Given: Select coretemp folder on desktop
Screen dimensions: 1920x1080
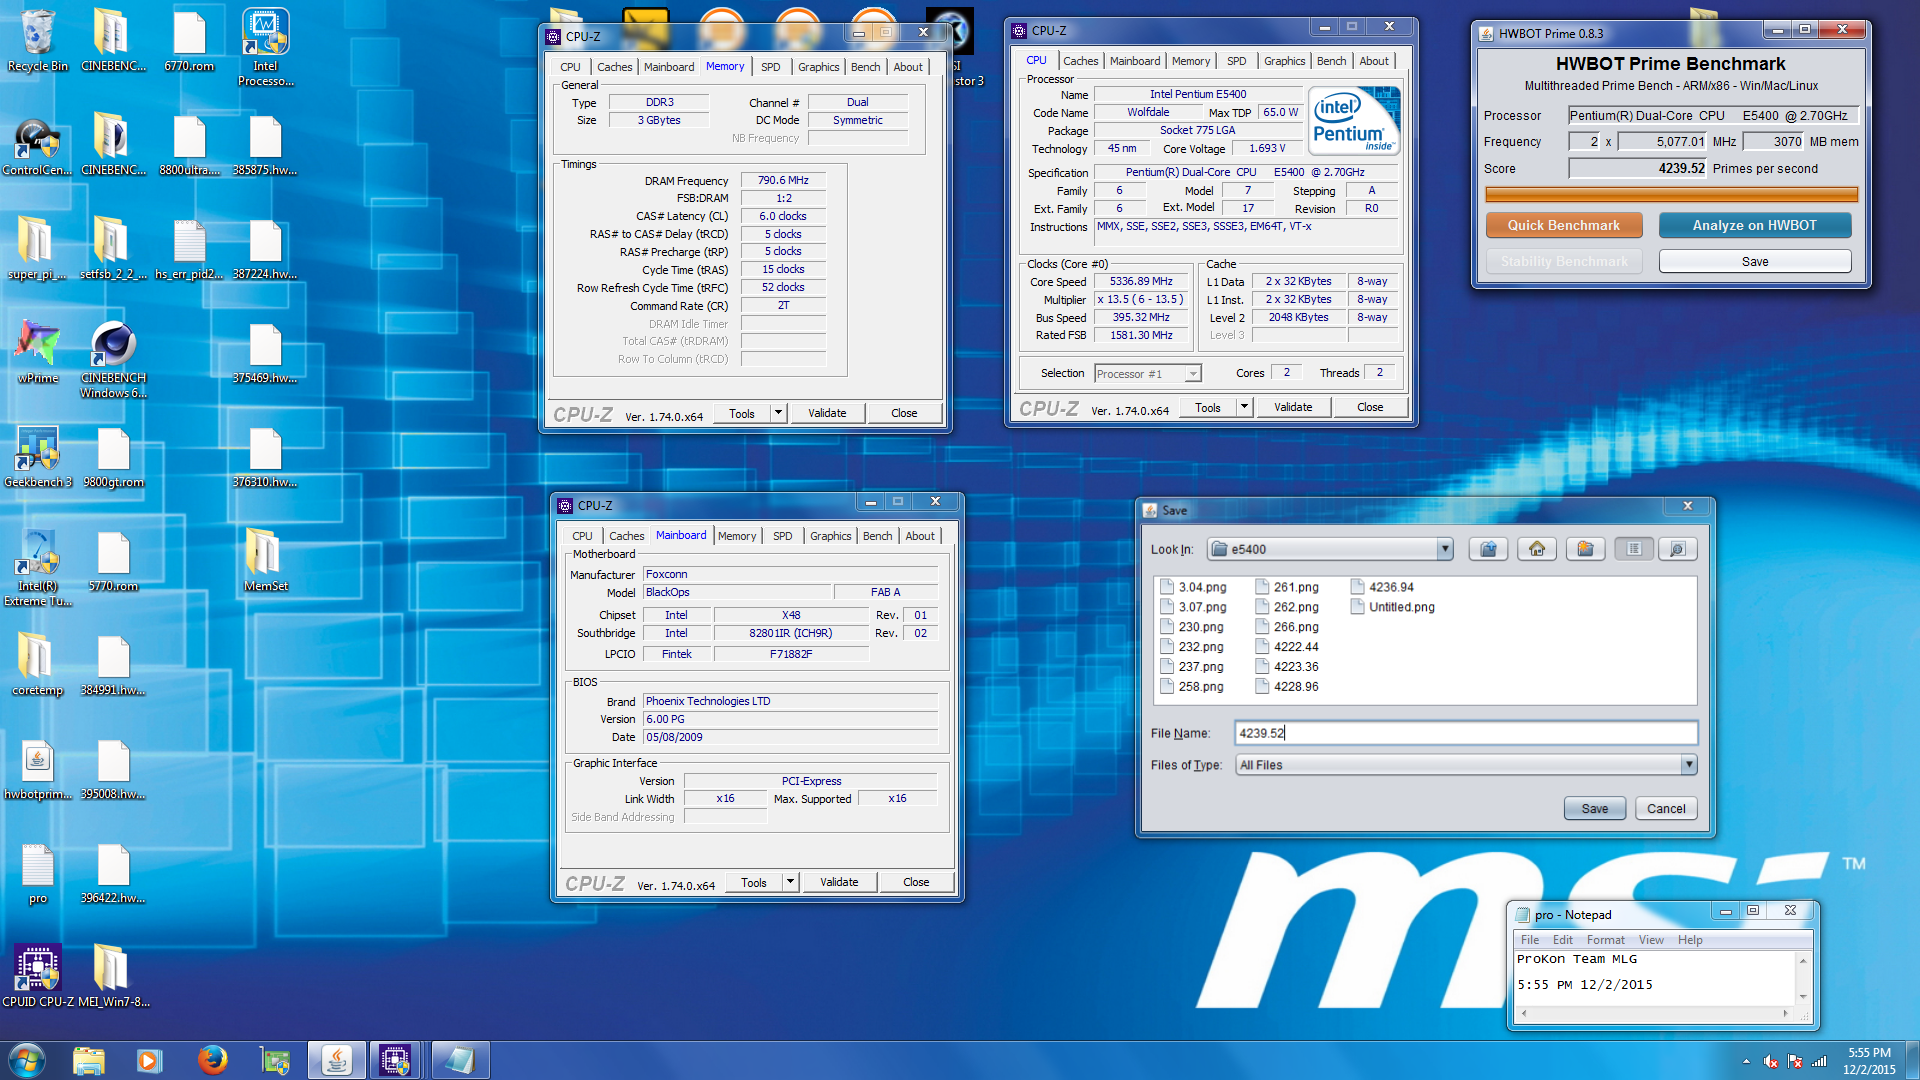Looking at the screenshot, I should pos(38,666).
